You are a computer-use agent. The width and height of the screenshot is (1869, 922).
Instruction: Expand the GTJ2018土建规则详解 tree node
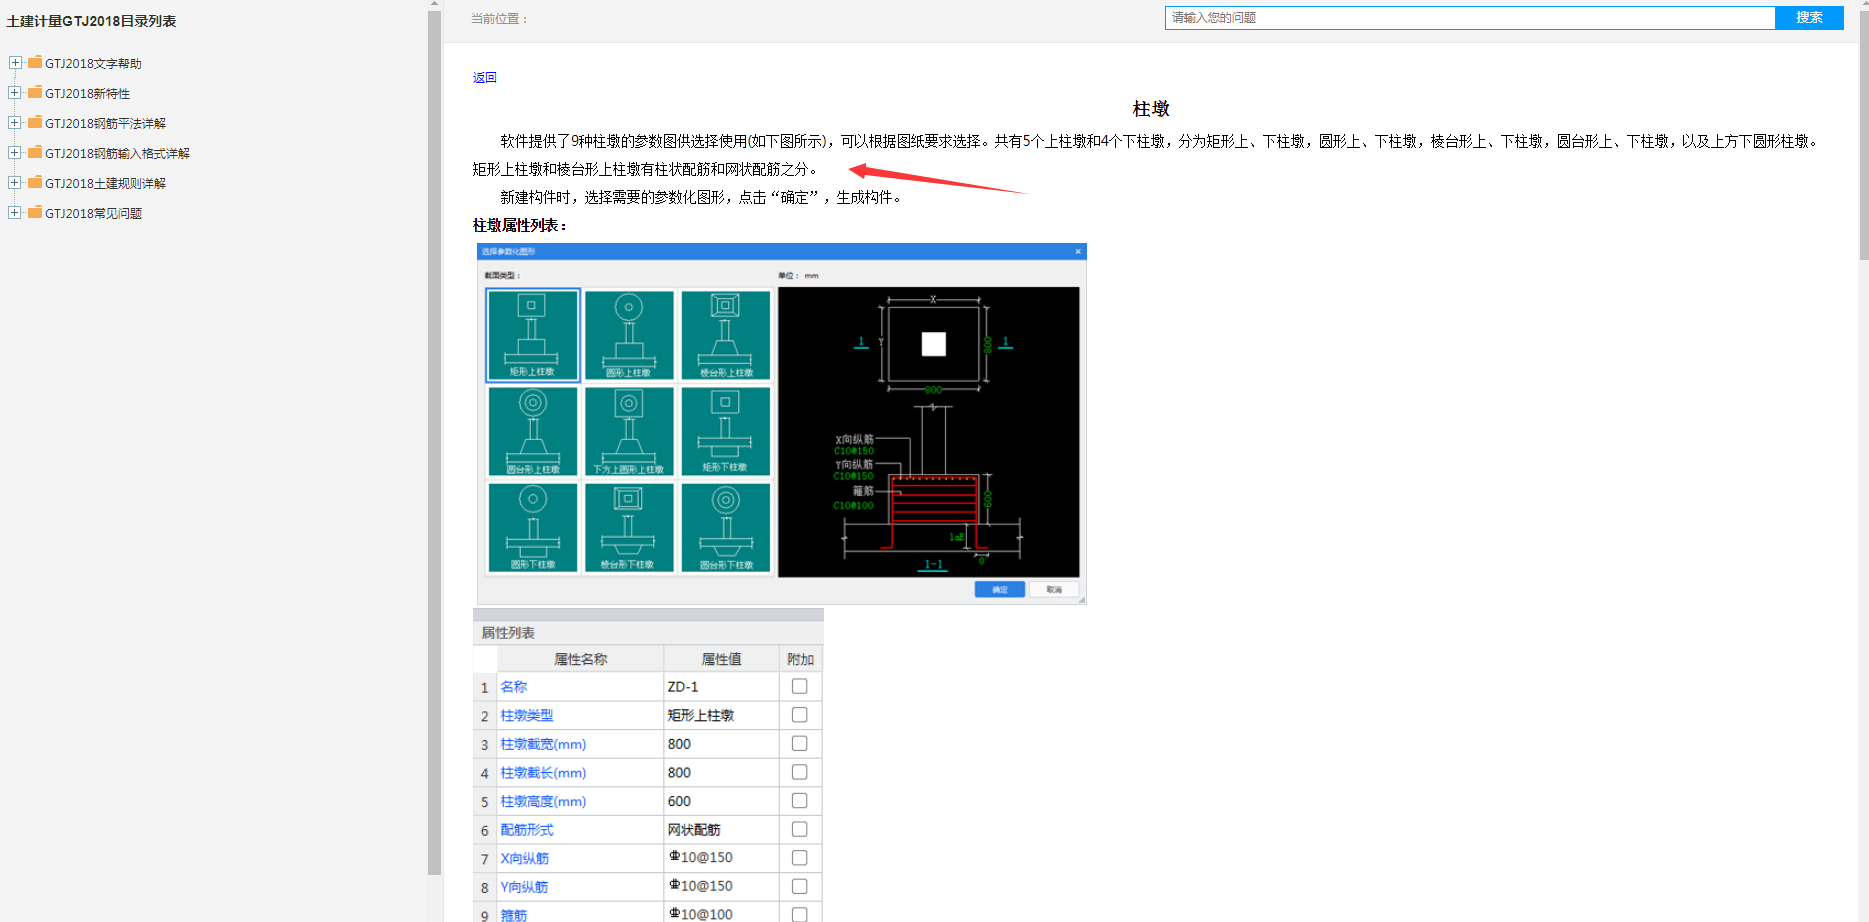[15, 183]
